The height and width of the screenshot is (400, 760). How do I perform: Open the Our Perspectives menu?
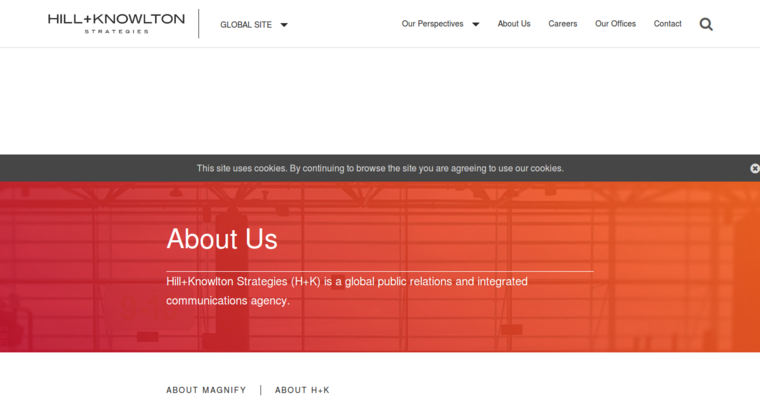click(432, 24)
